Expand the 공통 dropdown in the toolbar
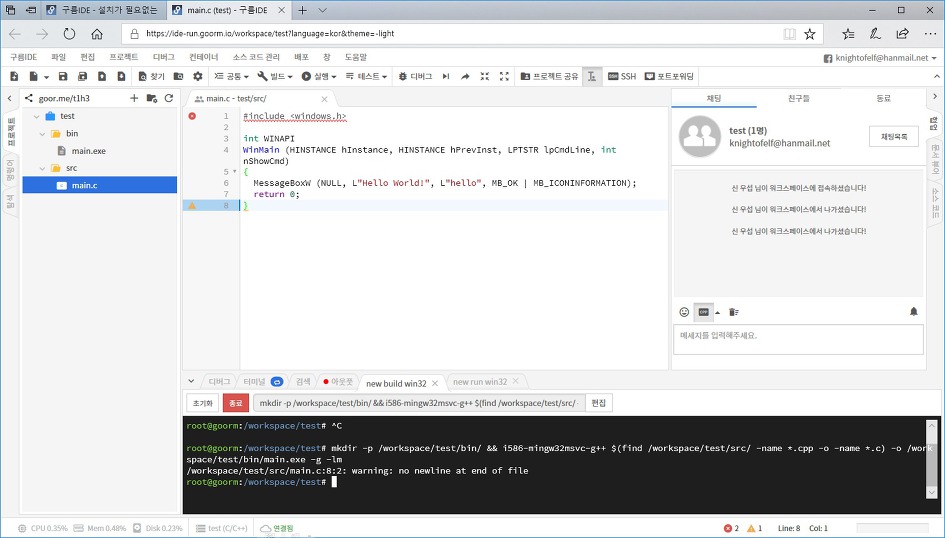 (x=231, y=77)
